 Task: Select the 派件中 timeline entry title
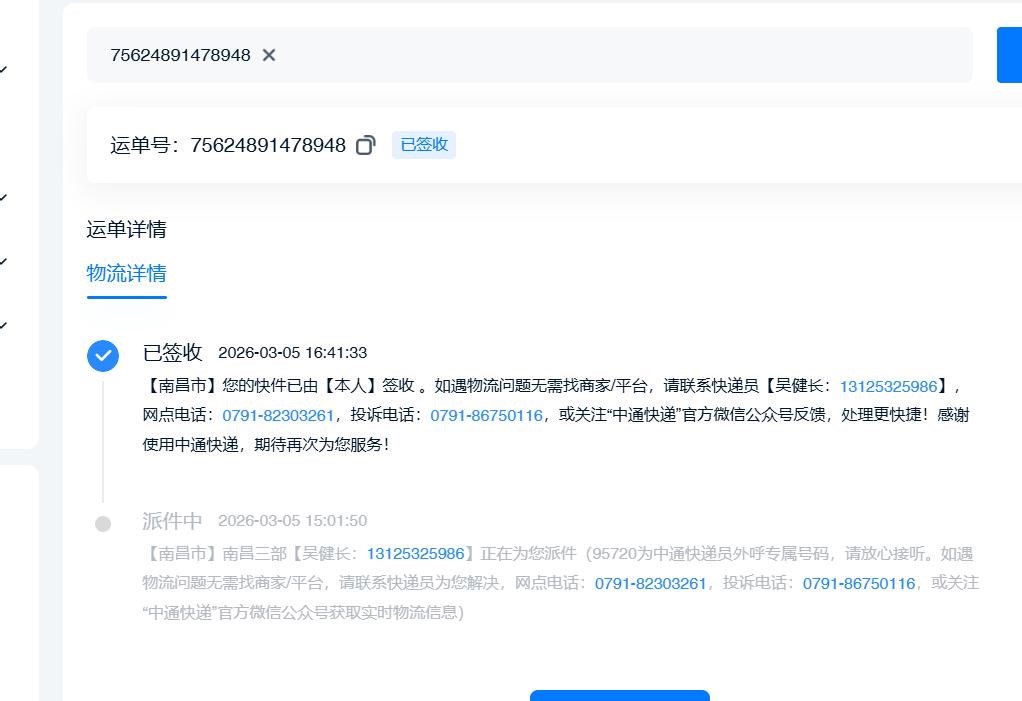tap(172, 521)
